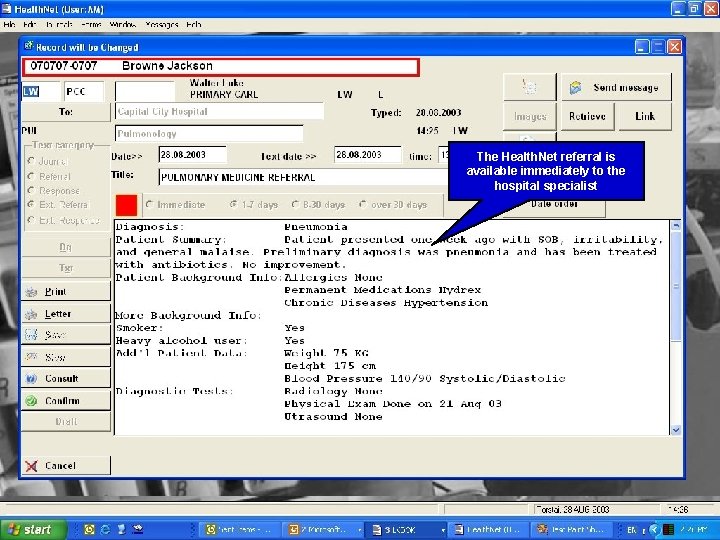
Task: Click the Print button printer icon
Action: pyautogui.click(x=31, y=292)
